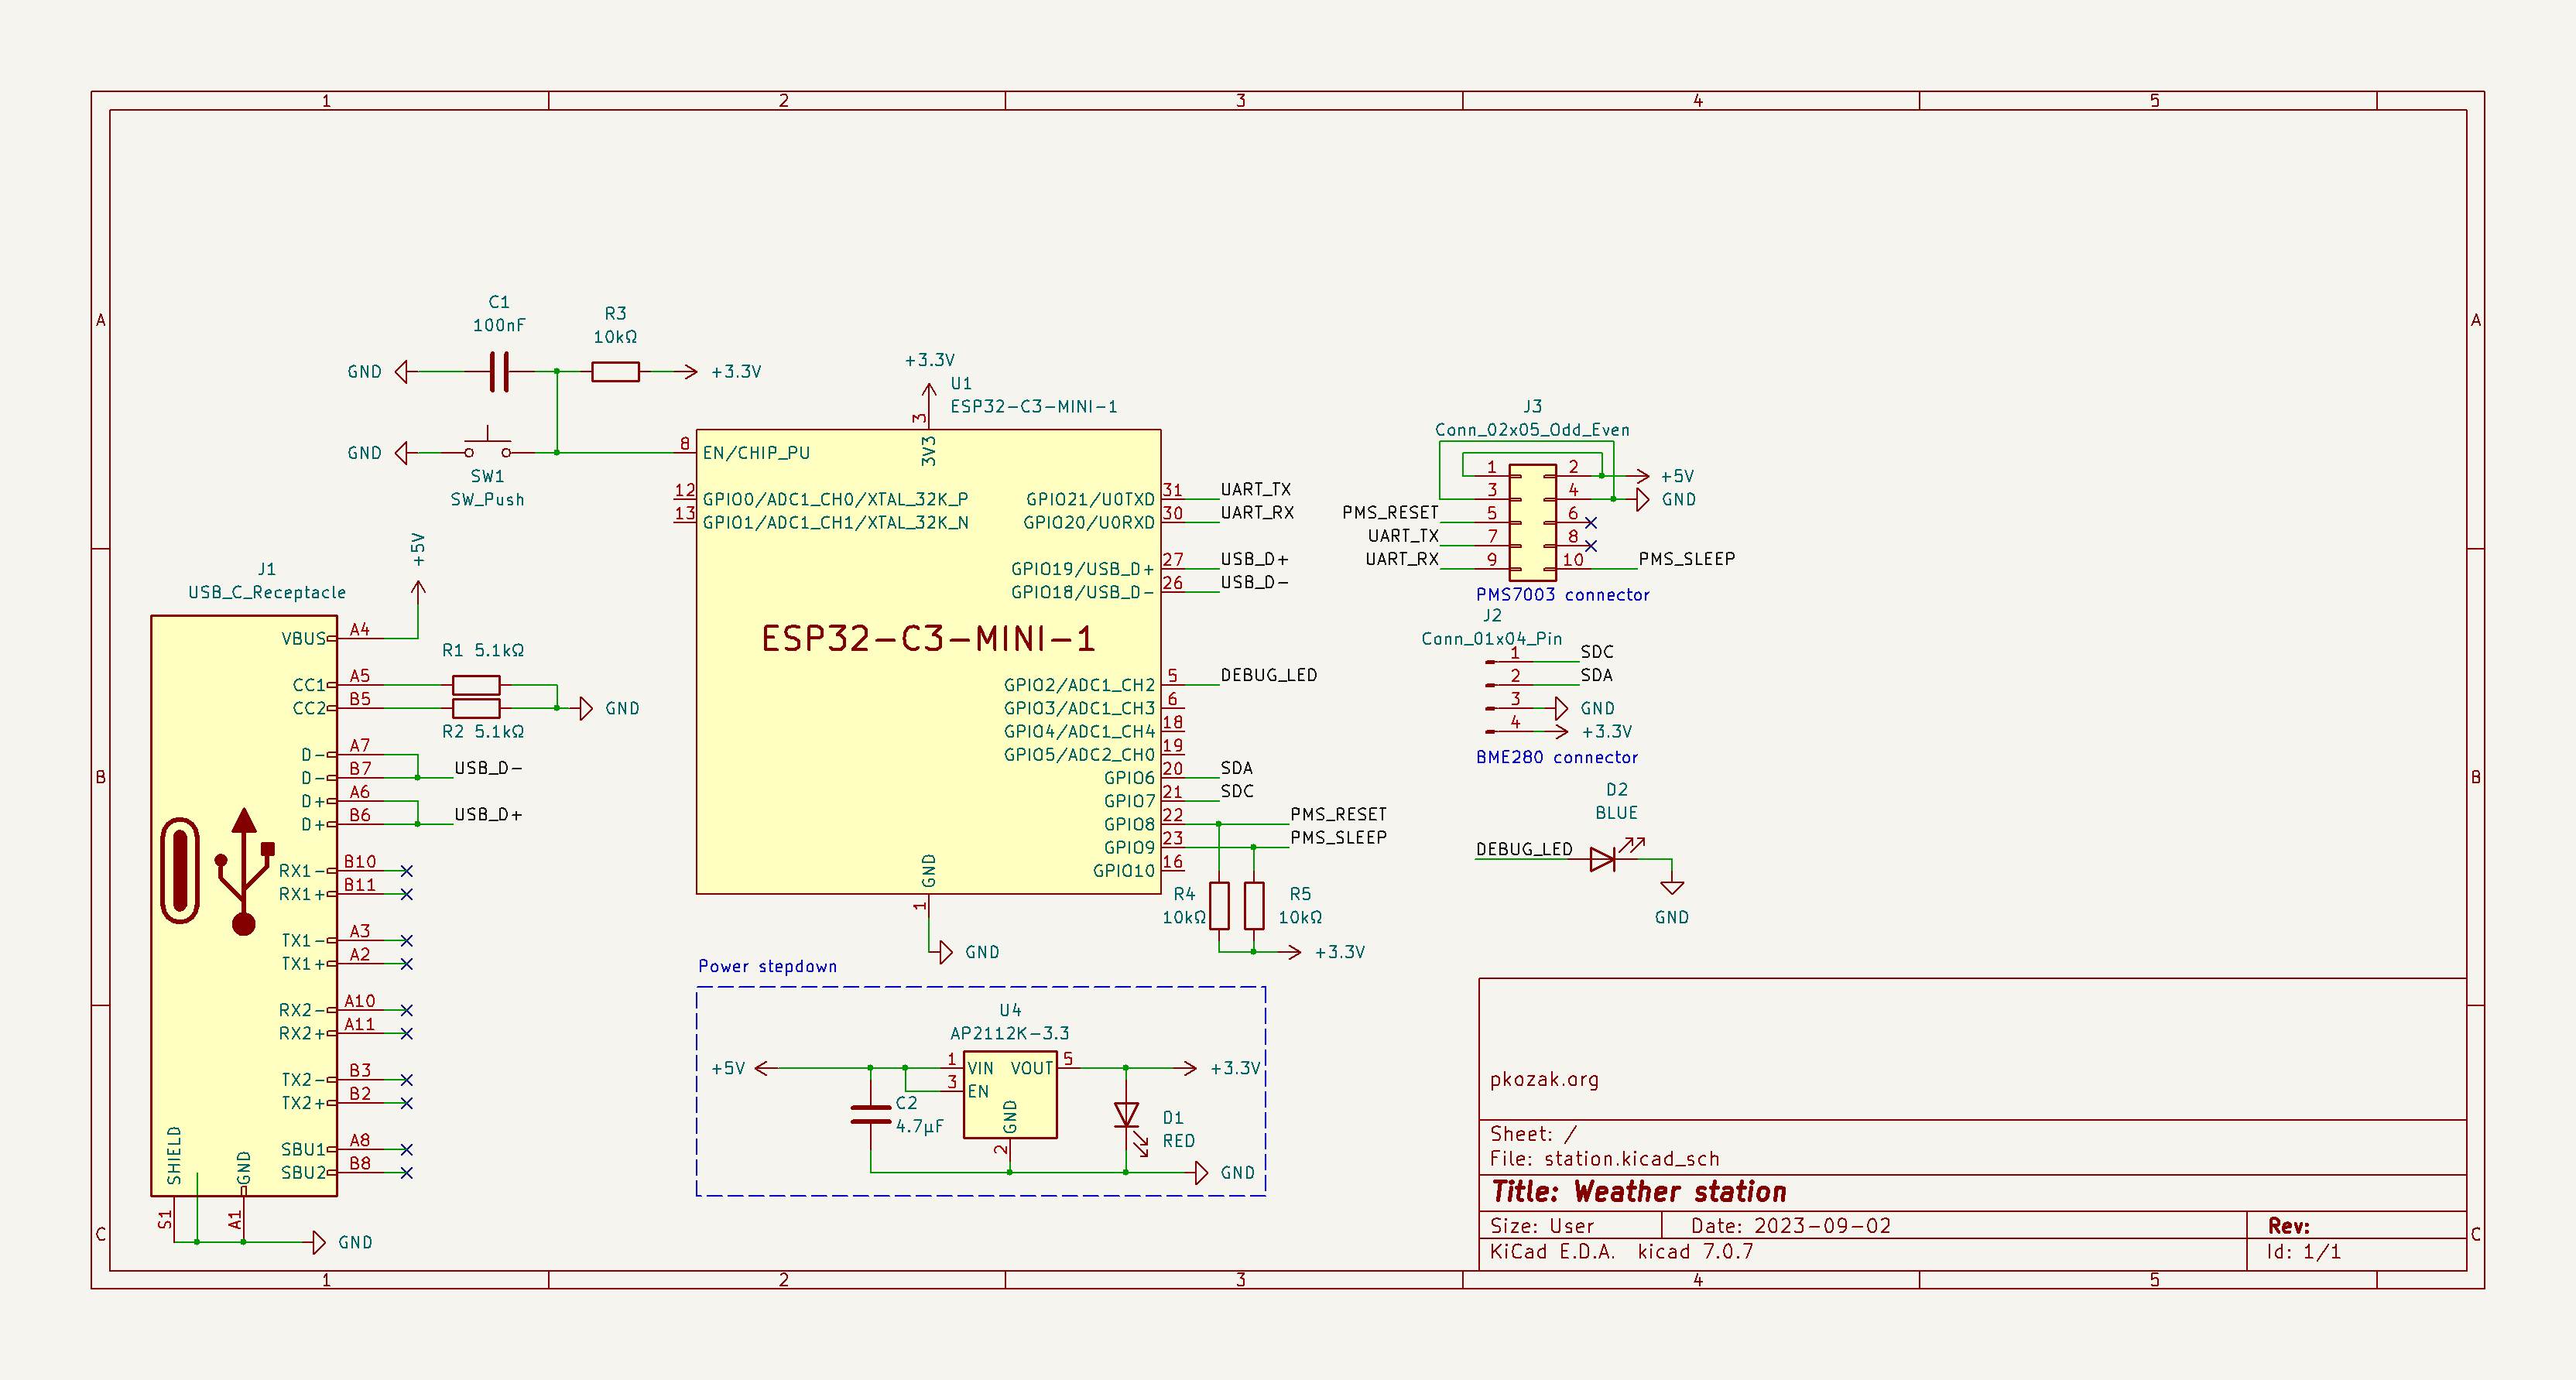Click the pkozak.org text in title block

coord(1544,1079)
